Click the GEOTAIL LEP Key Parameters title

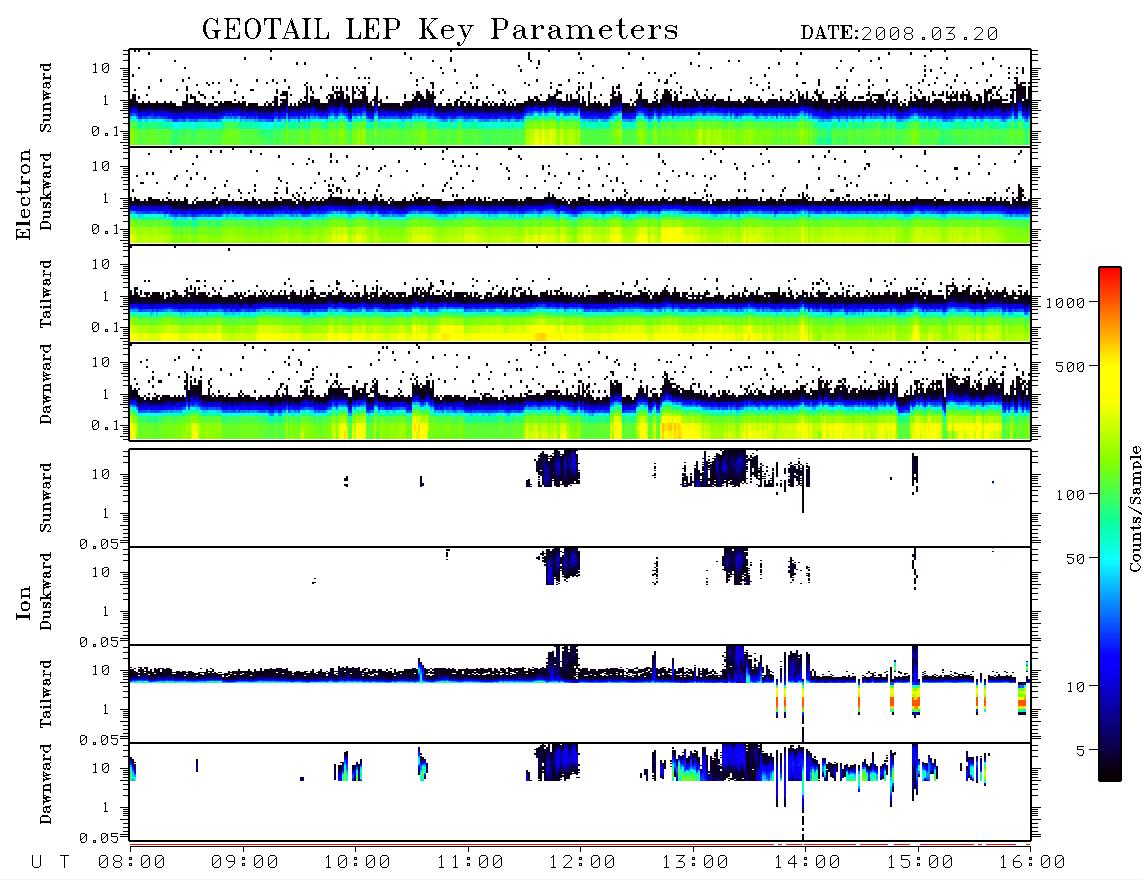coord(440,31)
